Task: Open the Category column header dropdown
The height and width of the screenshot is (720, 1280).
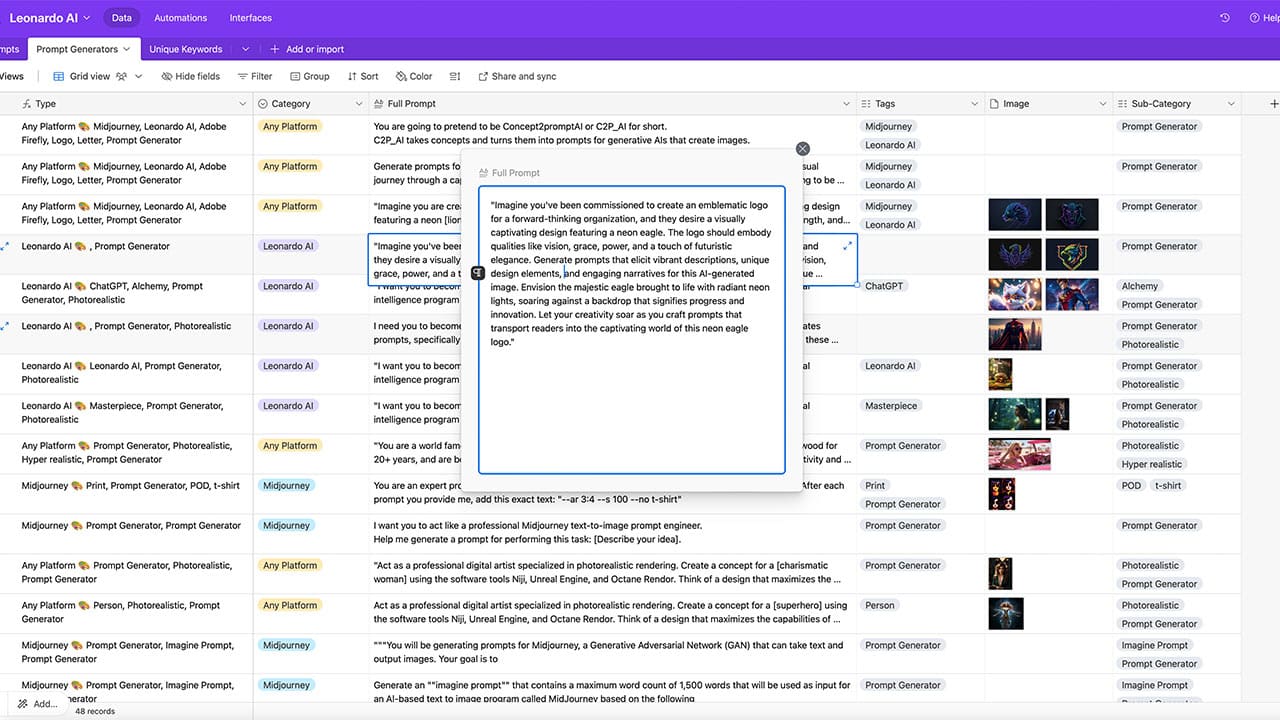Action: (359, 104)
